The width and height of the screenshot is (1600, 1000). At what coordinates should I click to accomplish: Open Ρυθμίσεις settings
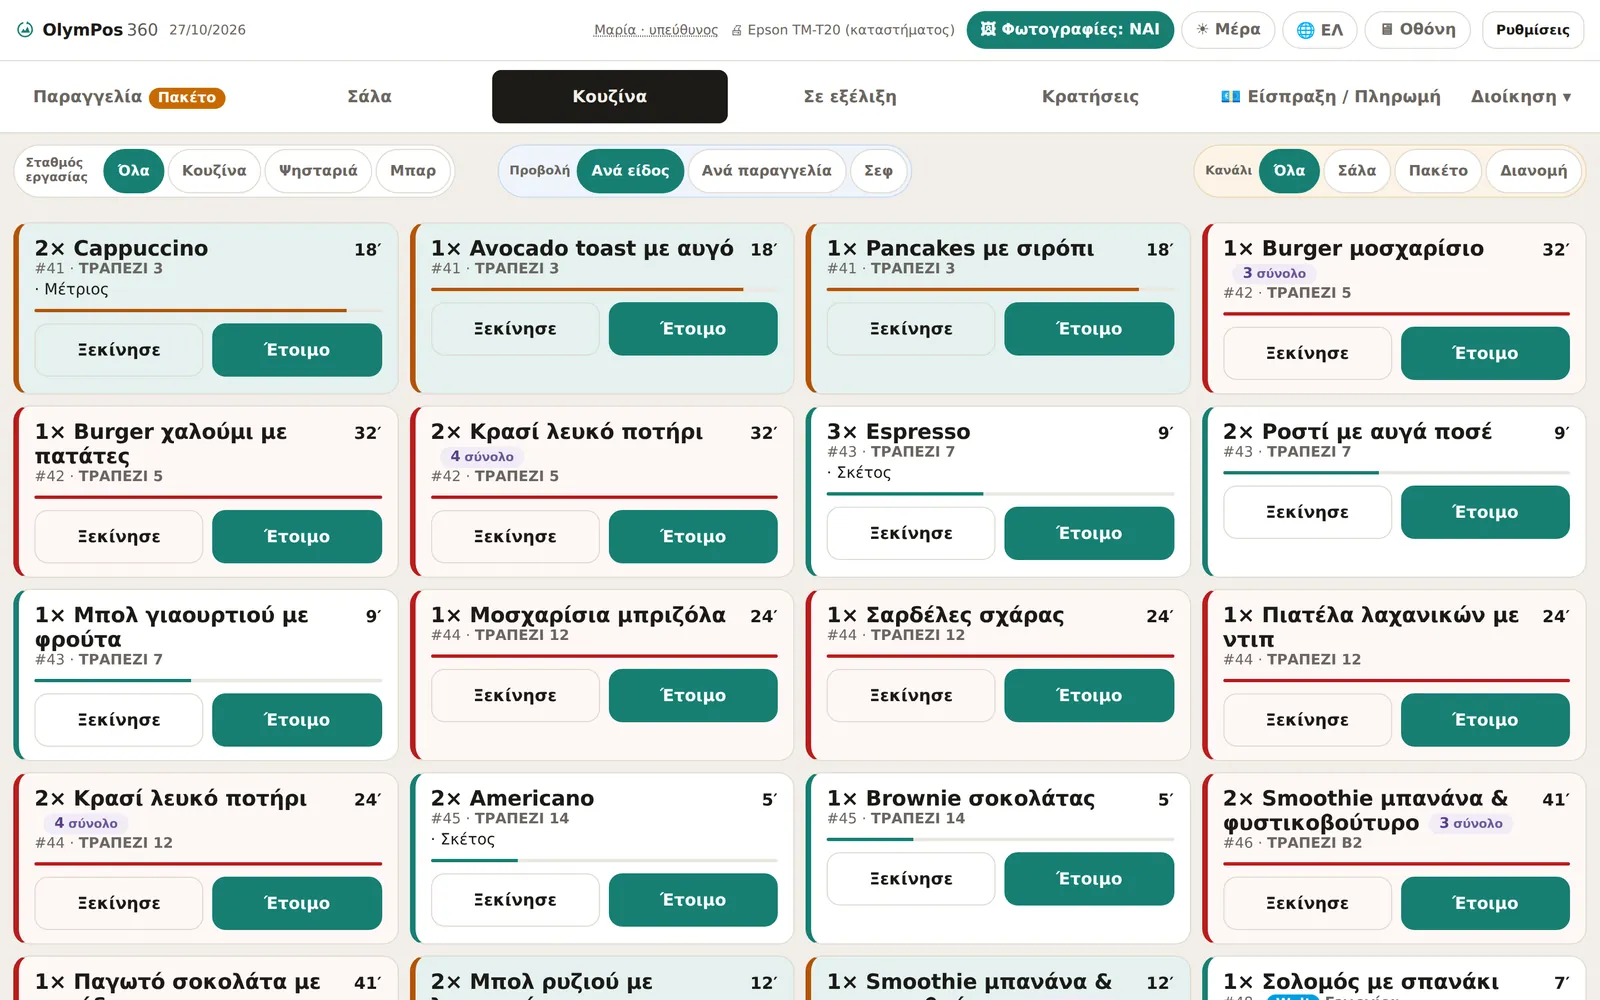coord(1533,30)
